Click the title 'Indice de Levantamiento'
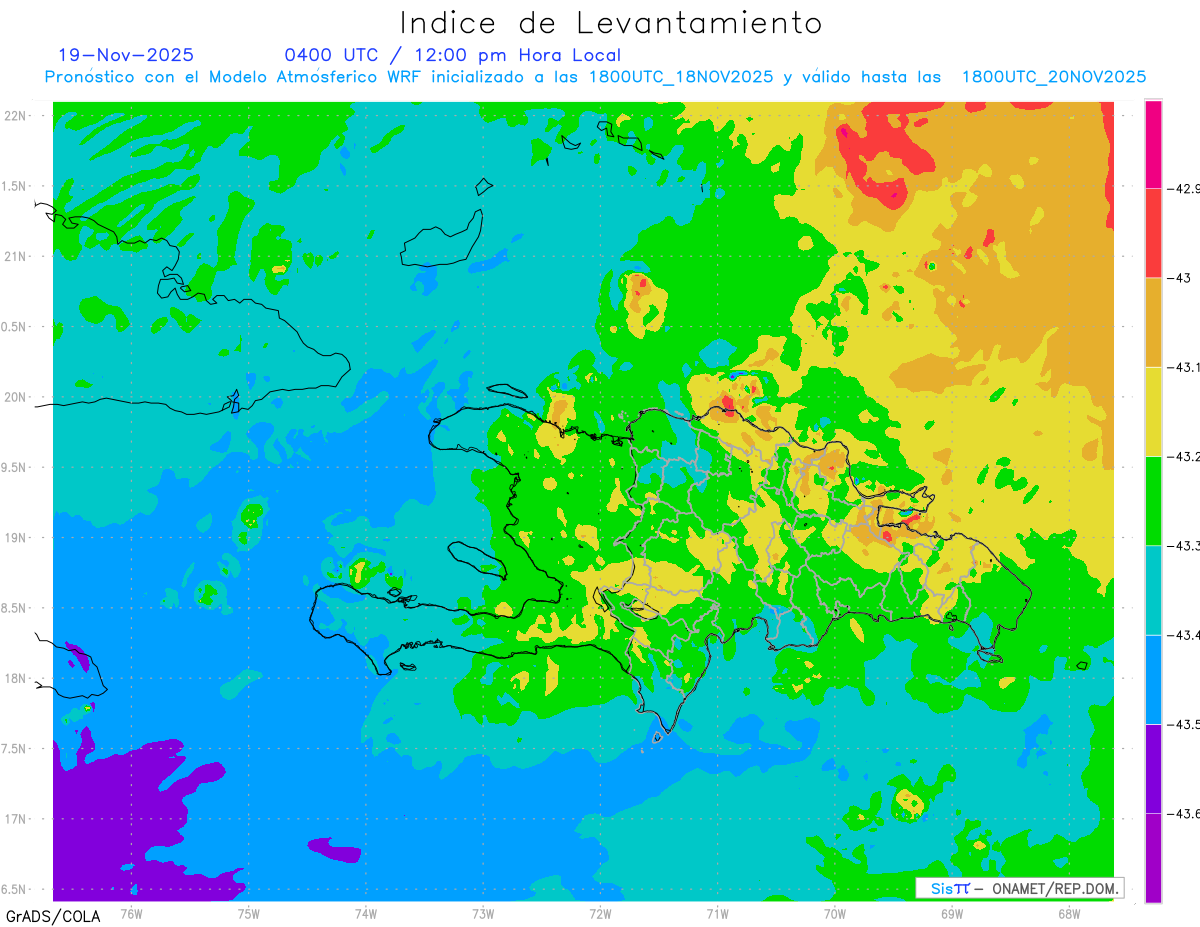Viewport: 1200px width, 927px height. pos(611,23)
